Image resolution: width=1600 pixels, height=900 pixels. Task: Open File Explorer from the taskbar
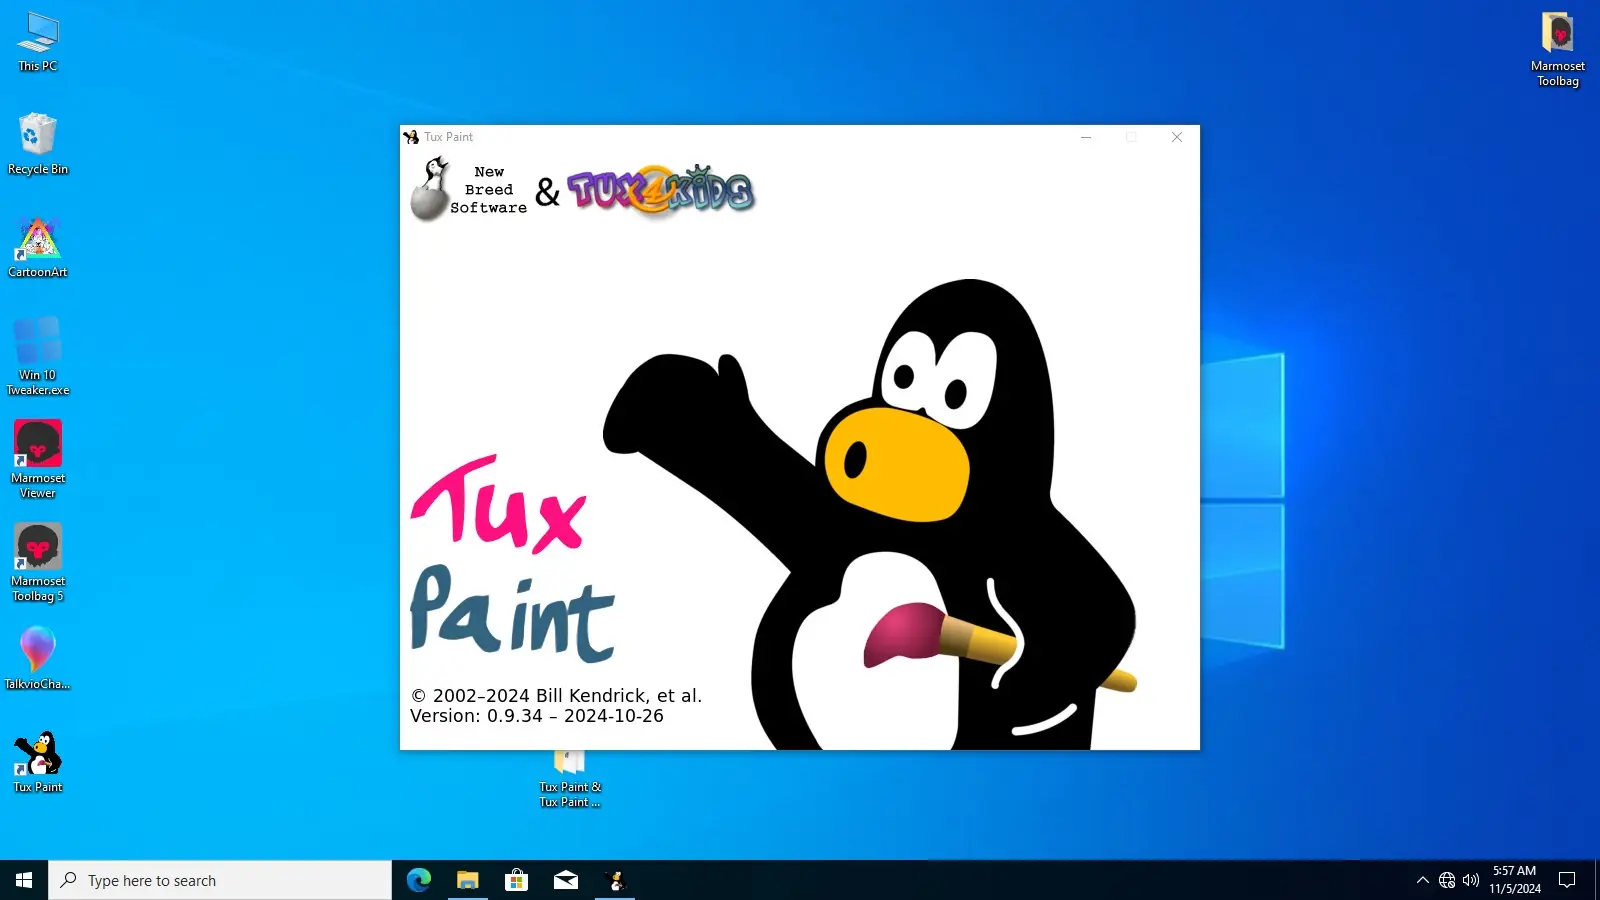tap(468, 880)
